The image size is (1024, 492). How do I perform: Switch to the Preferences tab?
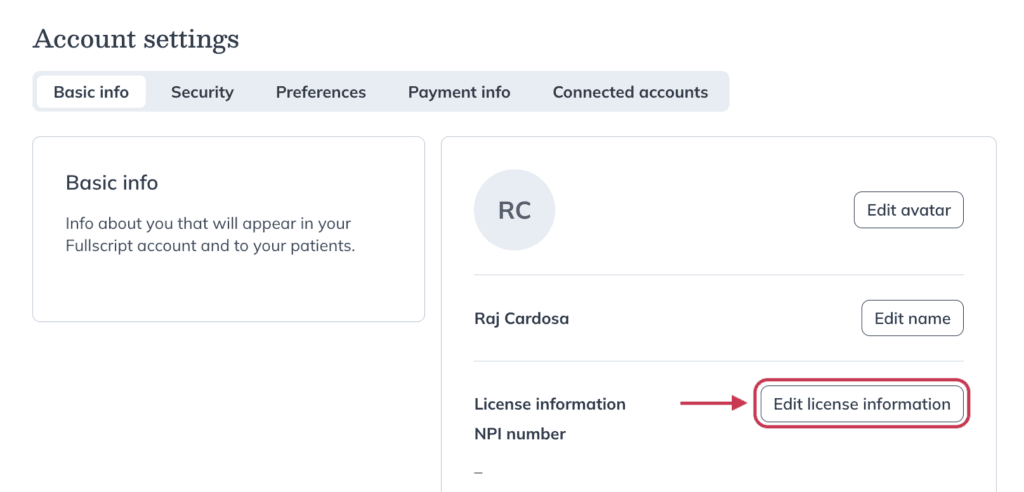pos(321,92)
